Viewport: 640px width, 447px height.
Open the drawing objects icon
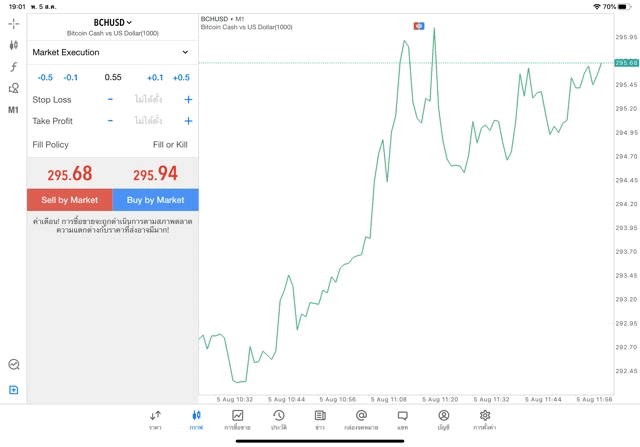tap(14, 88)
